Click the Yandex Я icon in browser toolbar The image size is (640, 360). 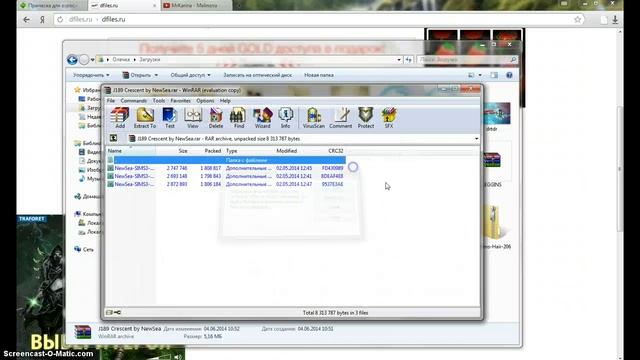[x=42, y=20]
